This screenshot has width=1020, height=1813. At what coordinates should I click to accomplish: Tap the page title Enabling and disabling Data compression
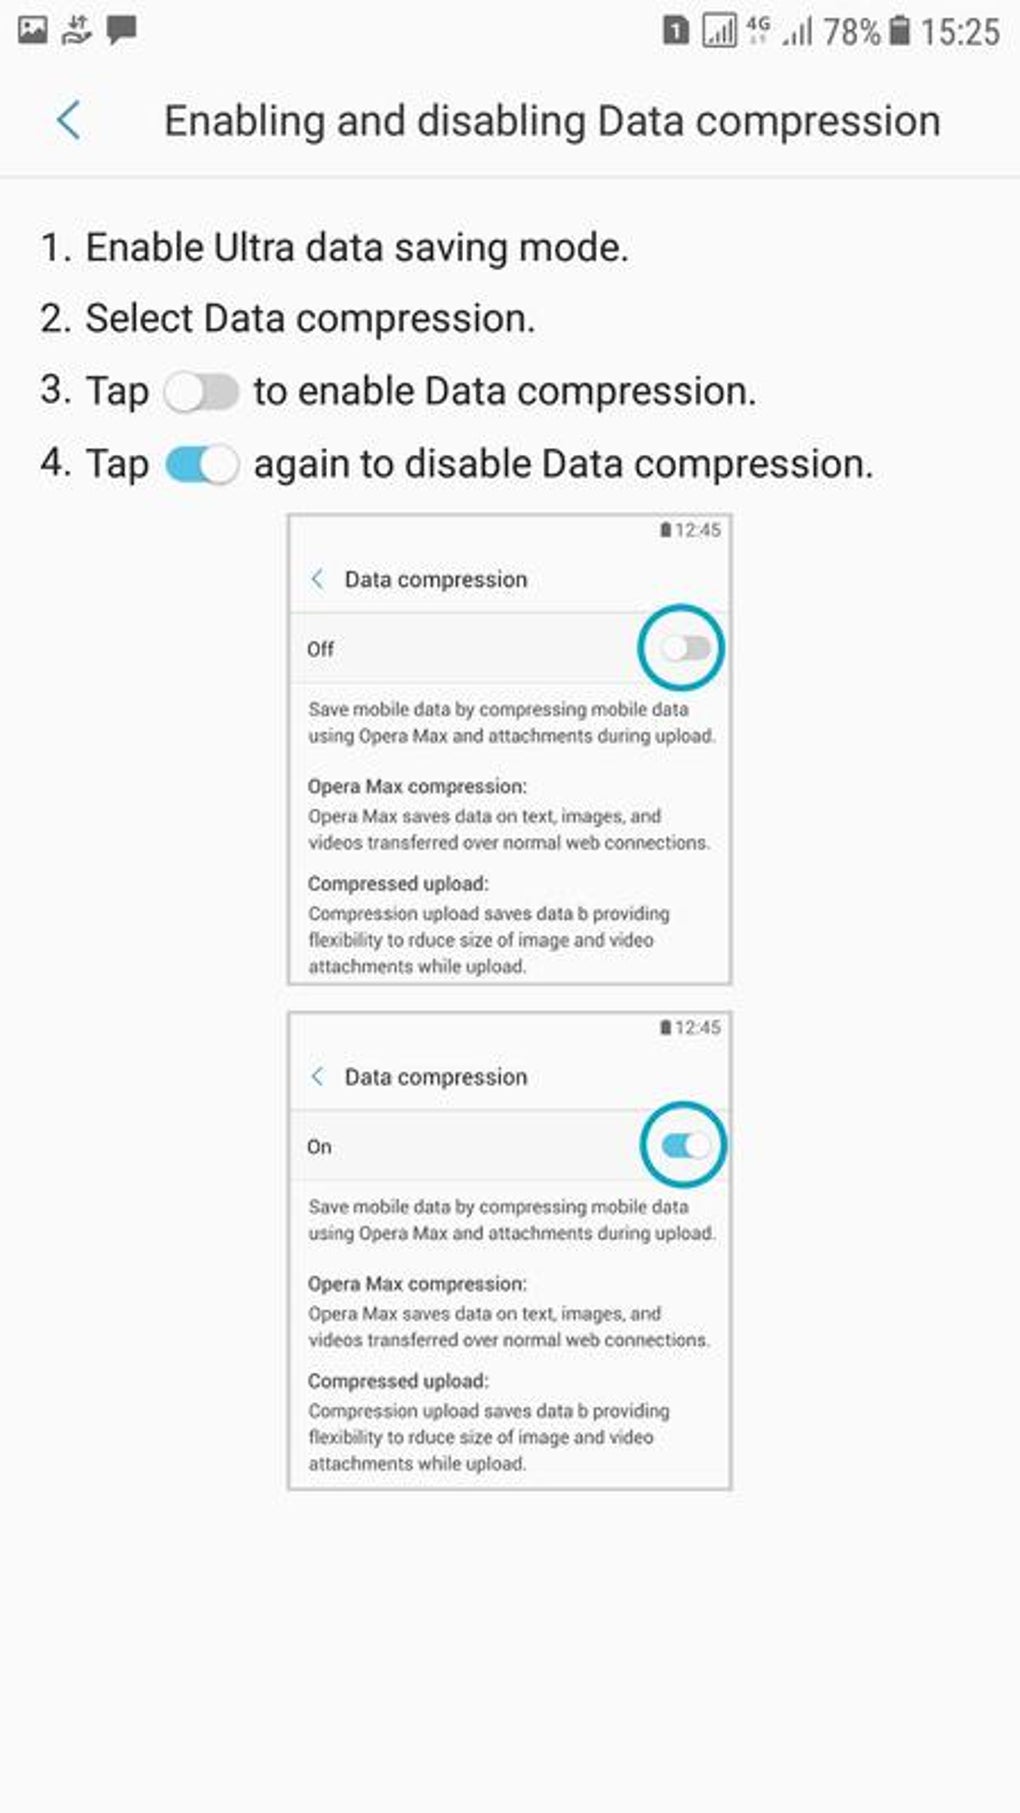(x=552, y=121)
